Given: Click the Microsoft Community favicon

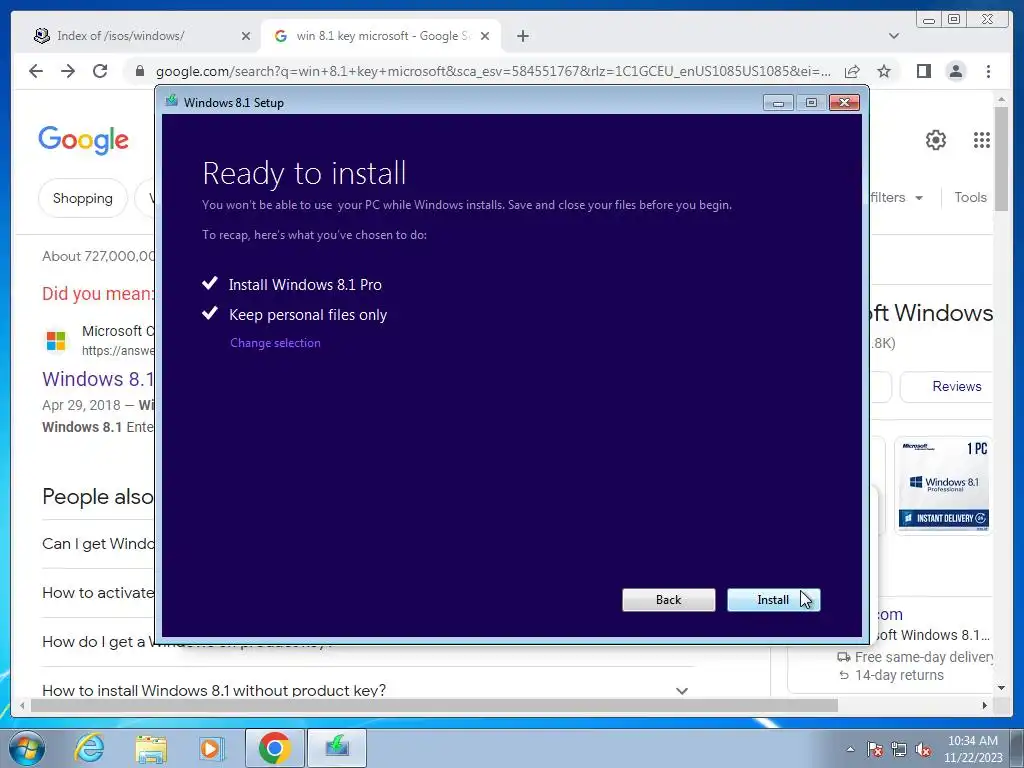Looking at the screenshot, I should click(56, 340).
